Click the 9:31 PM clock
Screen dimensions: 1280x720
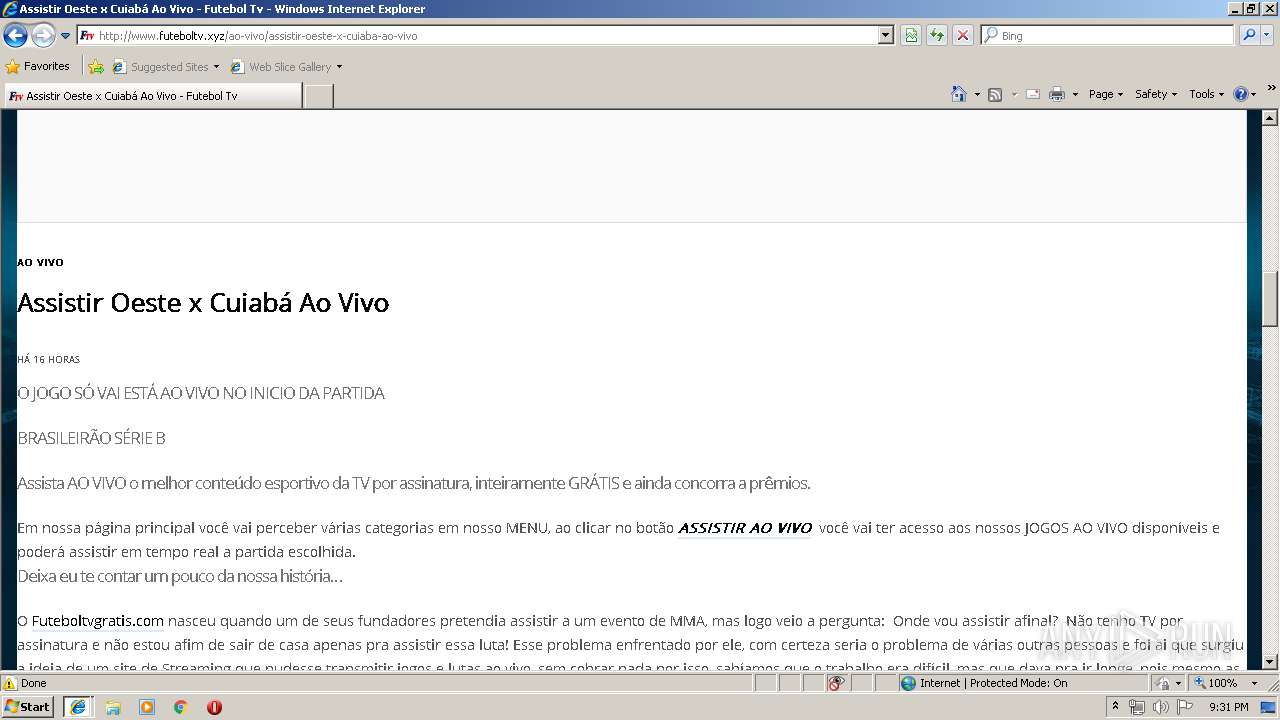[1228, 707]
